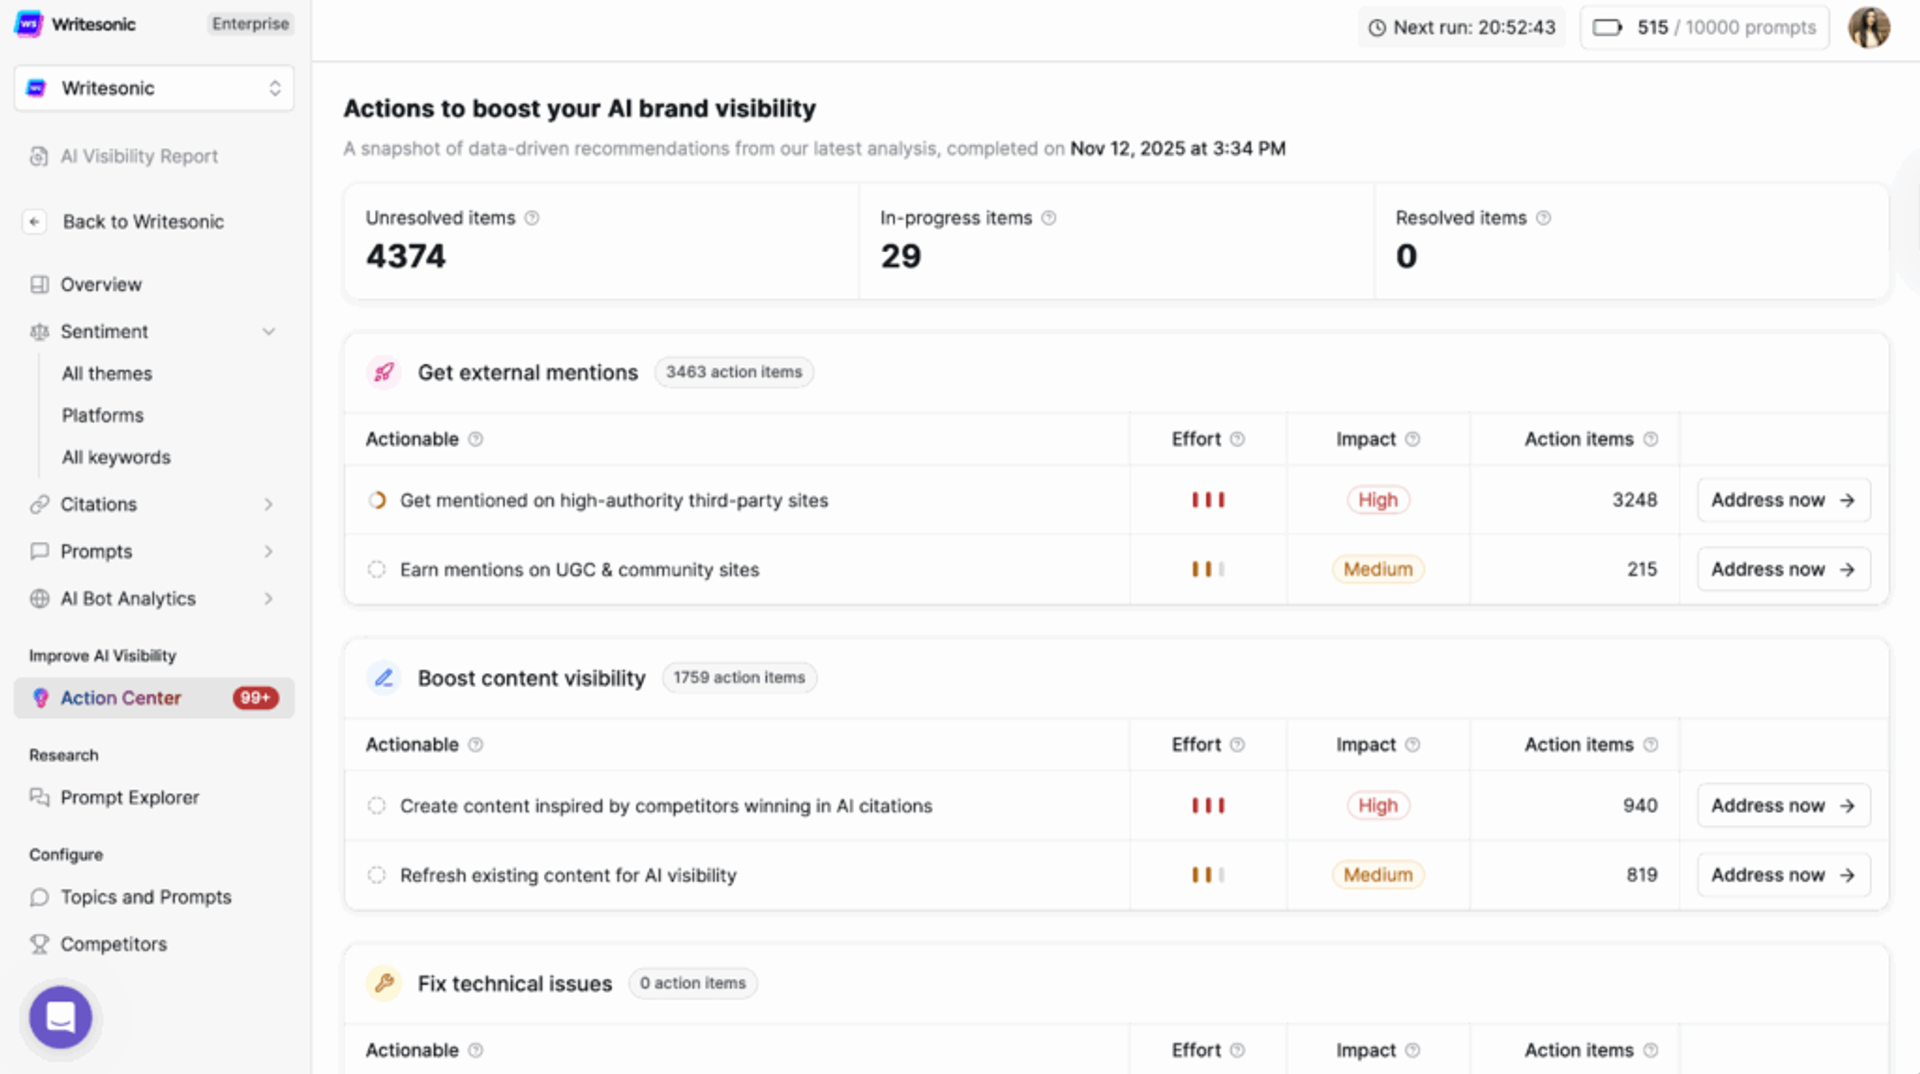
Task: Click Impact help icon in Get external mentions
Action: point(1412,439)
